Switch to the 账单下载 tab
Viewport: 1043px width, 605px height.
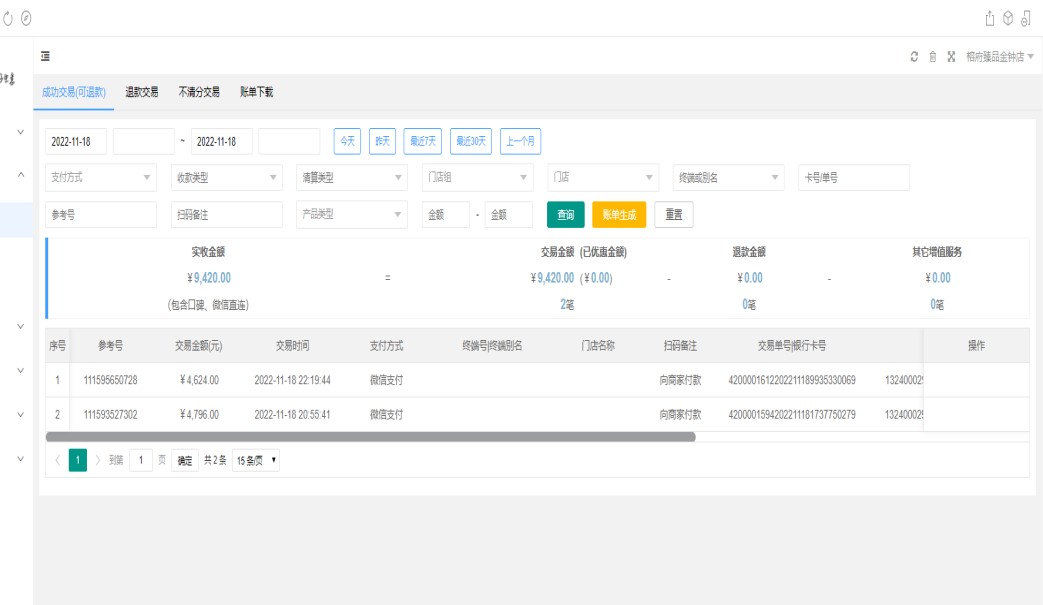(257, 92)
